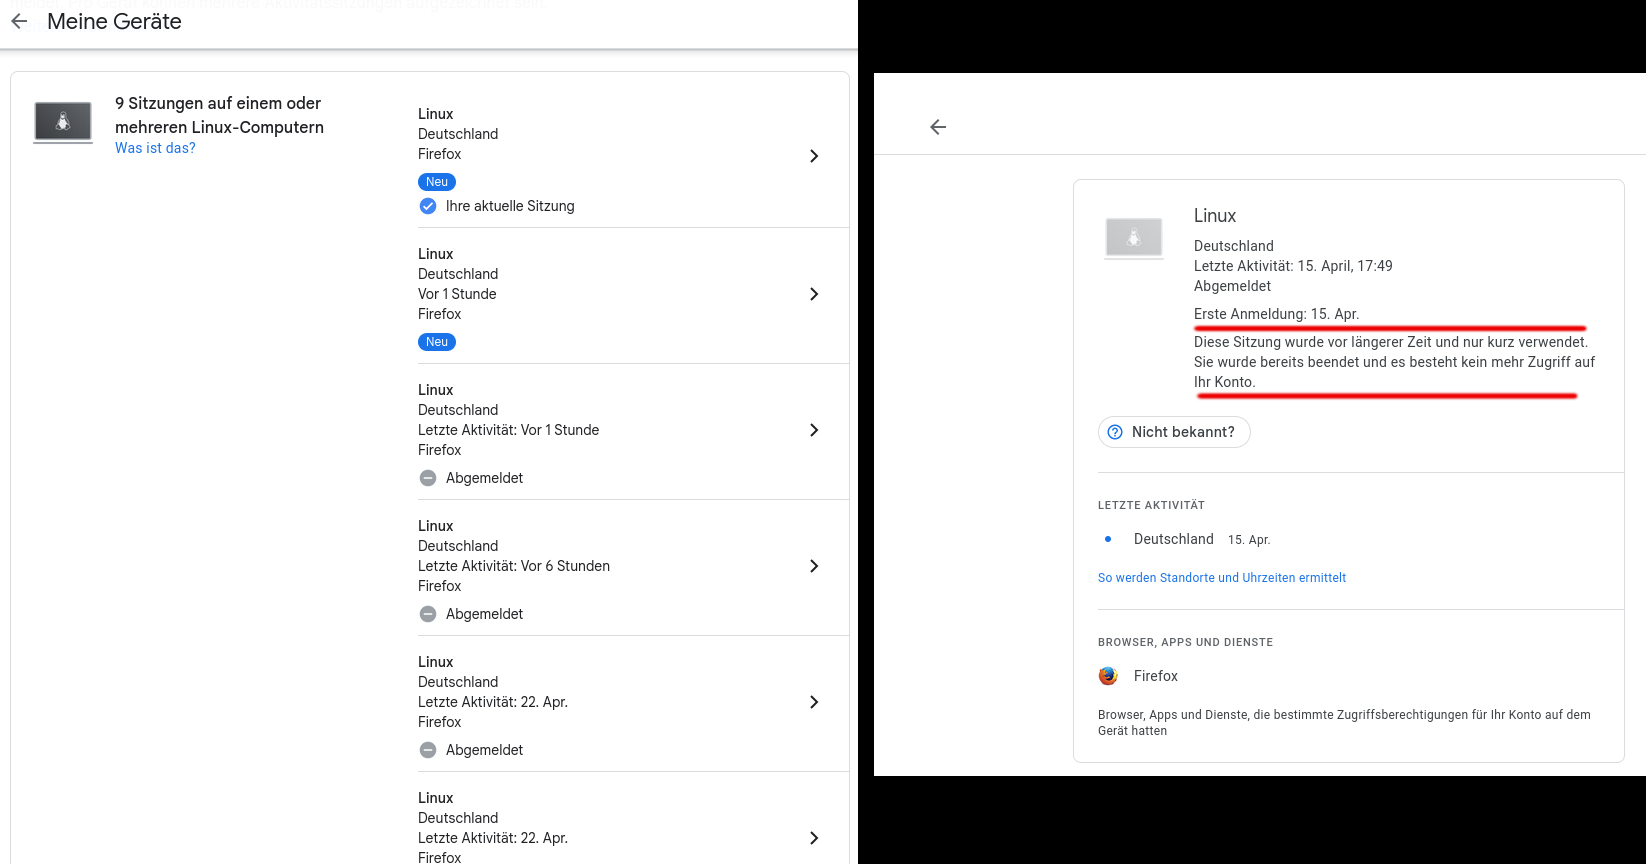Image resolution: width=1646 pixels, height=864 pixels.
Task: Click the Linux laptop device icon
Action: [63, 122]
